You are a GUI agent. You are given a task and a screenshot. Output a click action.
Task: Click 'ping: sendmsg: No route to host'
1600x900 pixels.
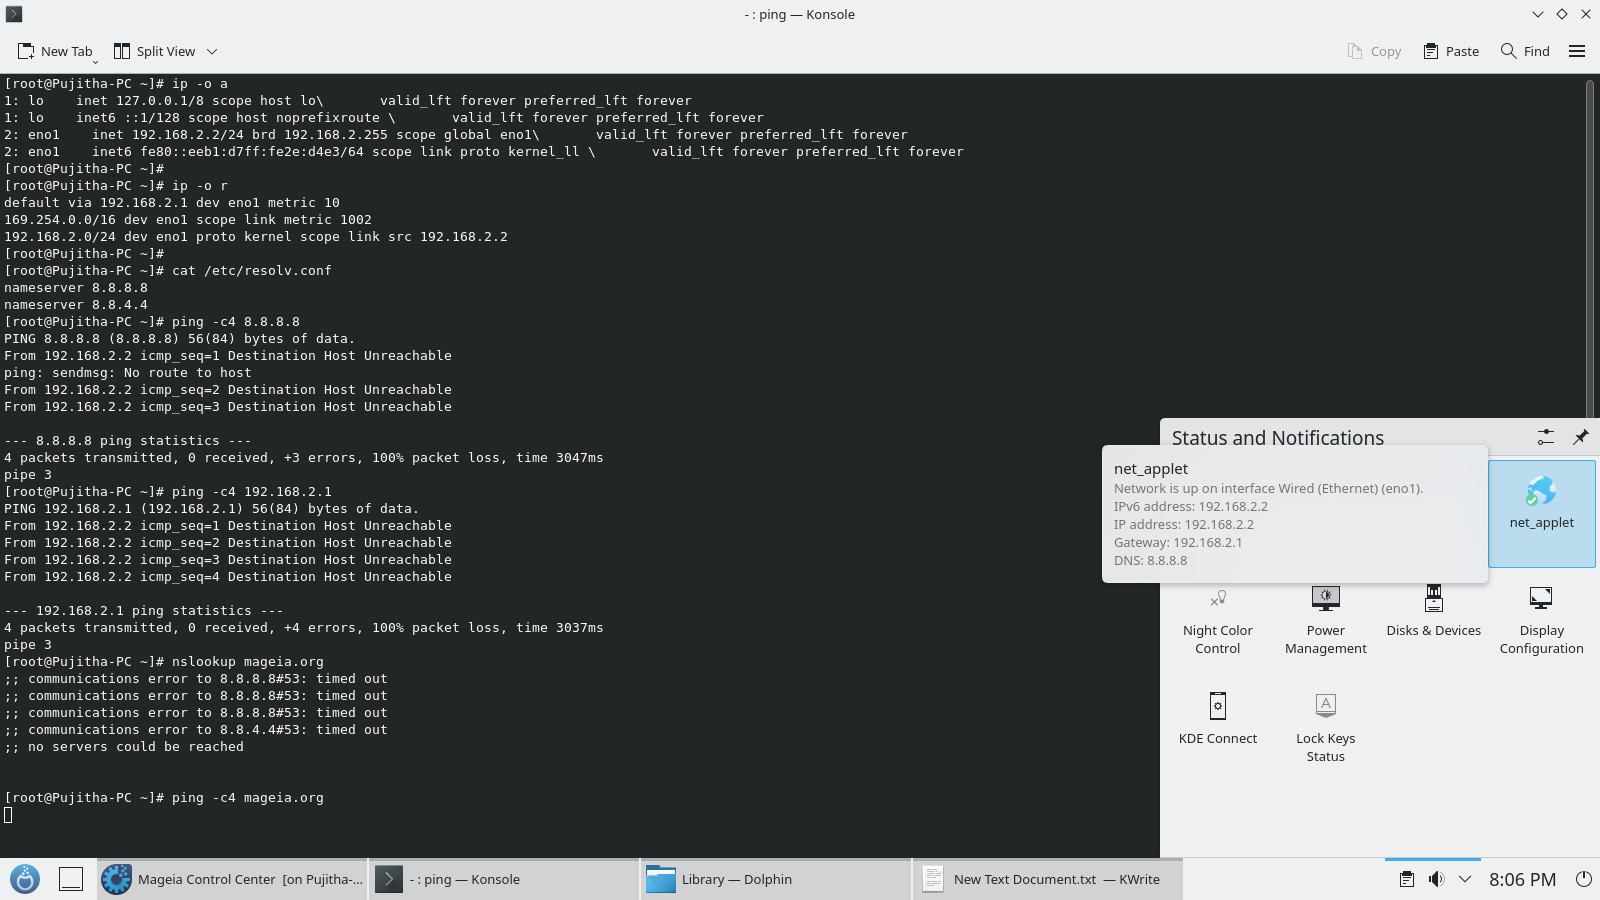[128, 372]
